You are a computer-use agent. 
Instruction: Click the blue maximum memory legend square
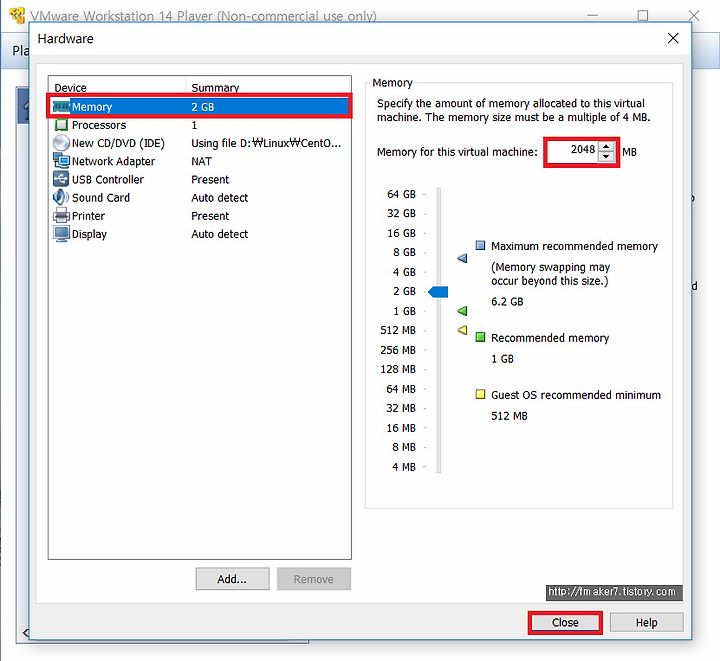coord(480,245)
